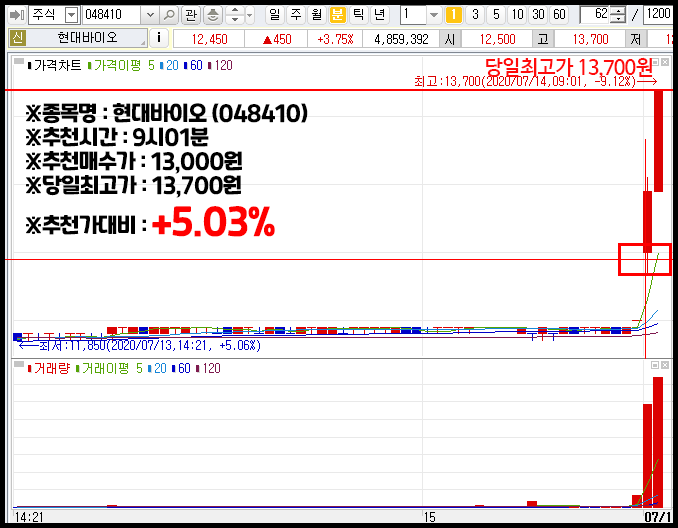678x528 pixels.
Task: Click the change rate +3.75%
Action: point(335,39)
